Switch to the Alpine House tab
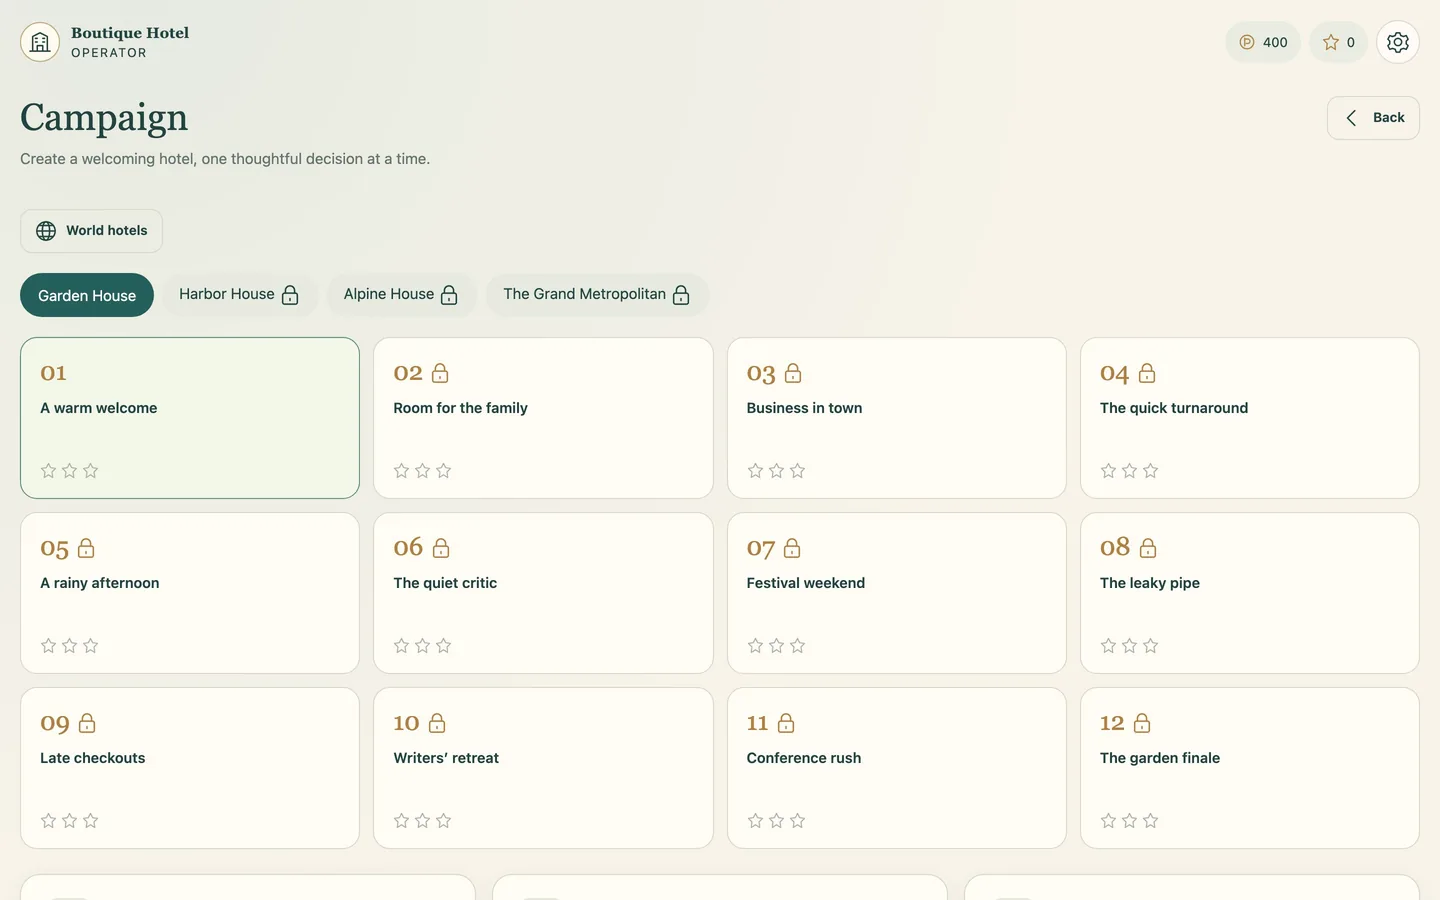 tap(401, 295)
